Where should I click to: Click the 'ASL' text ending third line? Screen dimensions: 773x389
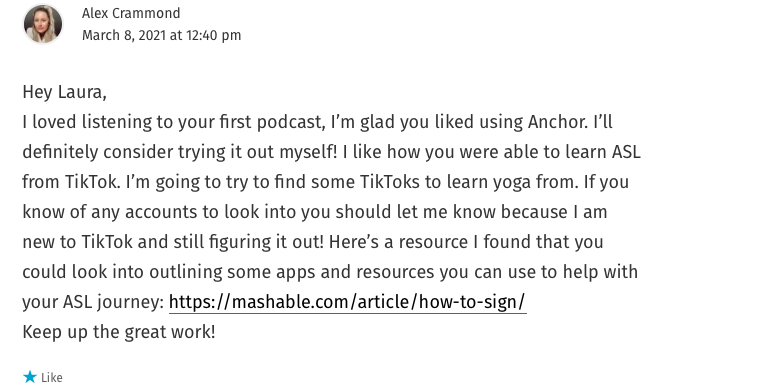626,152
